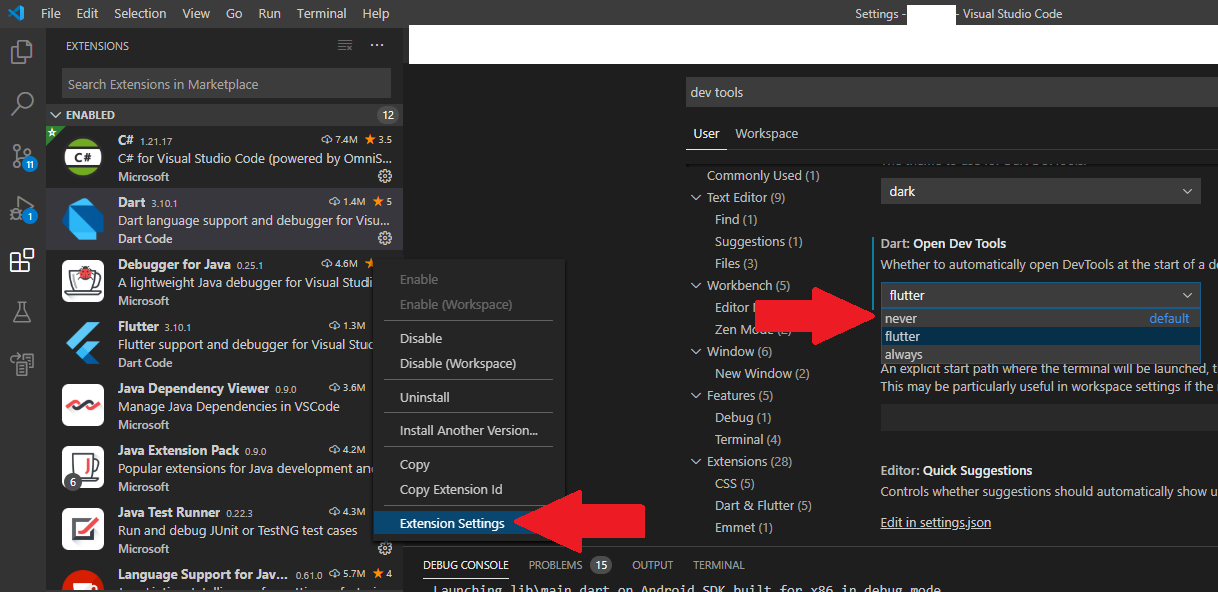Collapse the Extensions settings group
The height and width of the screenshot is (592, 1218).
coord(696,461)
